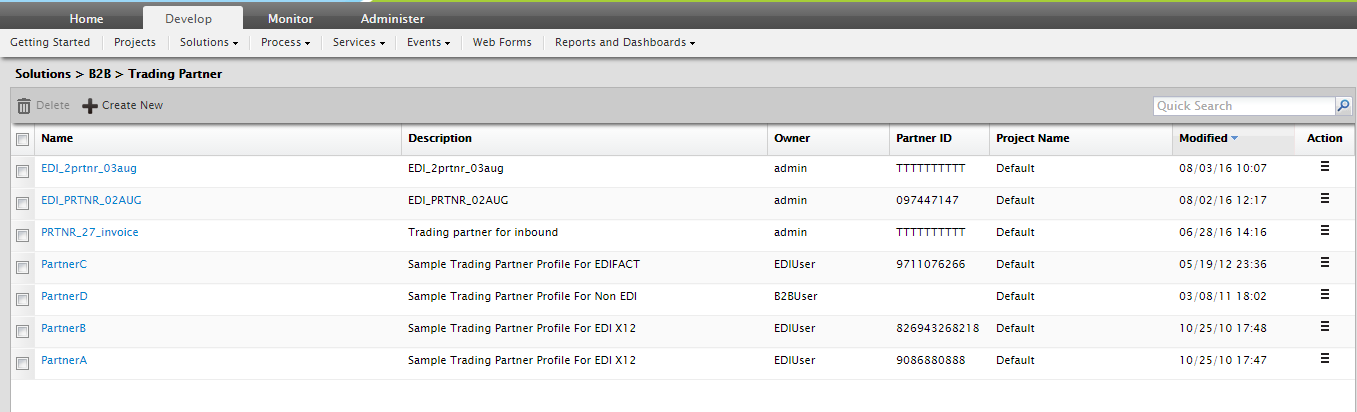Screen dimensions: 1357x412
Task: Click owner B2BUser cell
Action: point(796,296)
